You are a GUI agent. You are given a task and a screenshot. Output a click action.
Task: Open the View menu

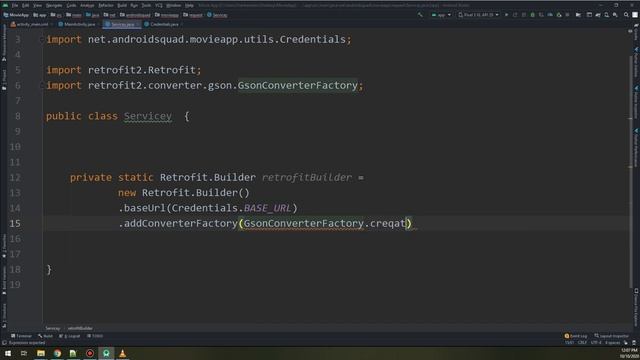38,6
